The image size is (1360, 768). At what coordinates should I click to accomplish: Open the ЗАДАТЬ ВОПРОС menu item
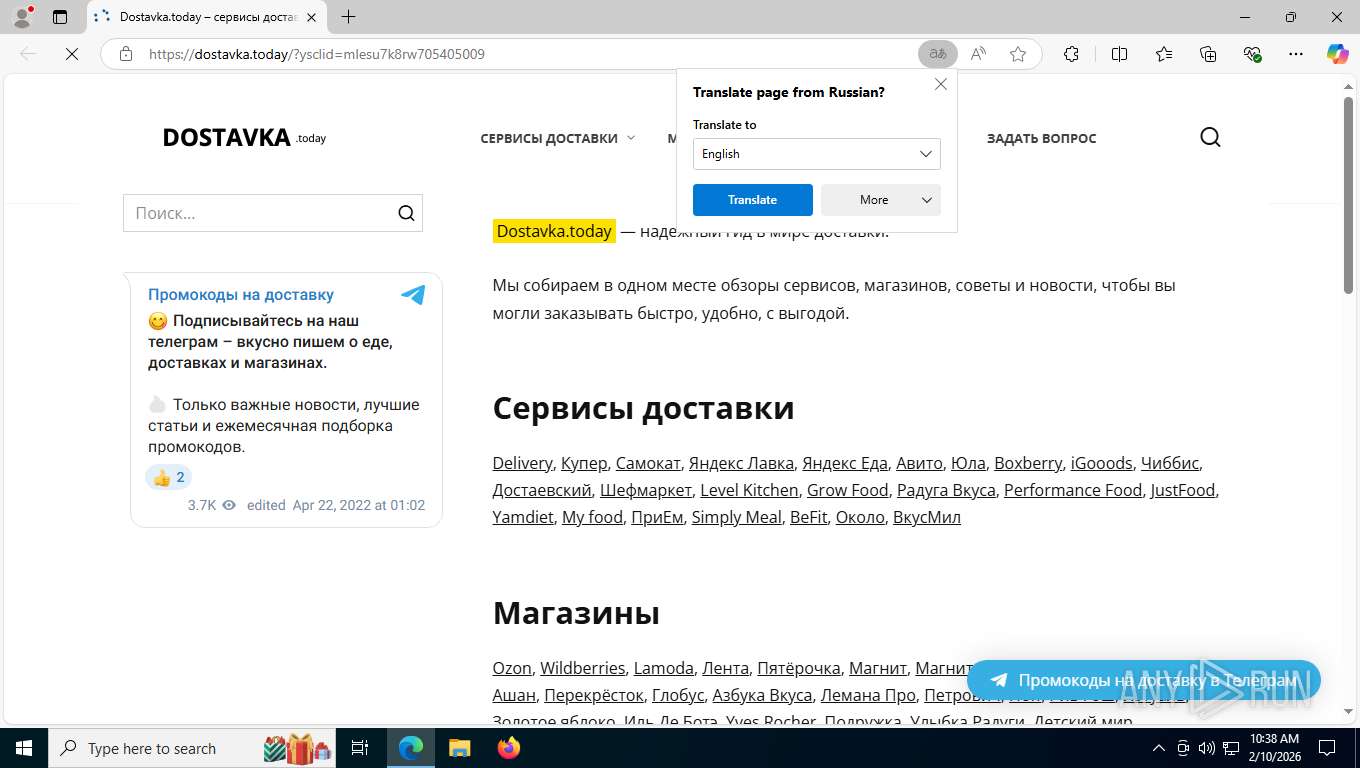tap(1041, 138)
